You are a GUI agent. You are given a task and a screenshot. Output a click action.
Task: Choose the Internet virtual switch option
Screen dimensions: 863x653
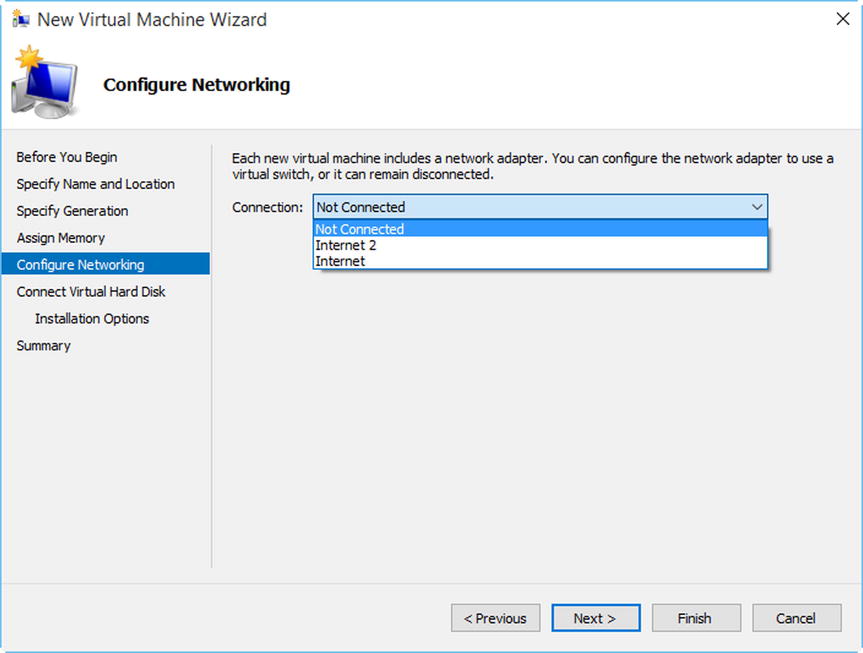540,261
